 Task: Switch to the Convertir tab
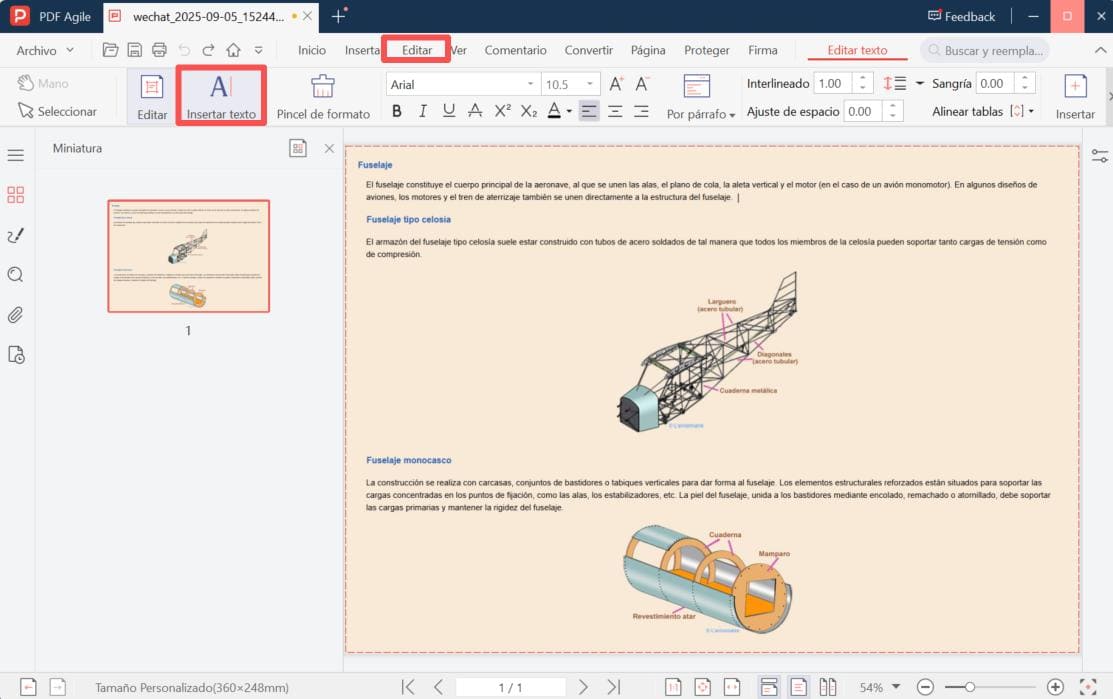pos(588,49)
